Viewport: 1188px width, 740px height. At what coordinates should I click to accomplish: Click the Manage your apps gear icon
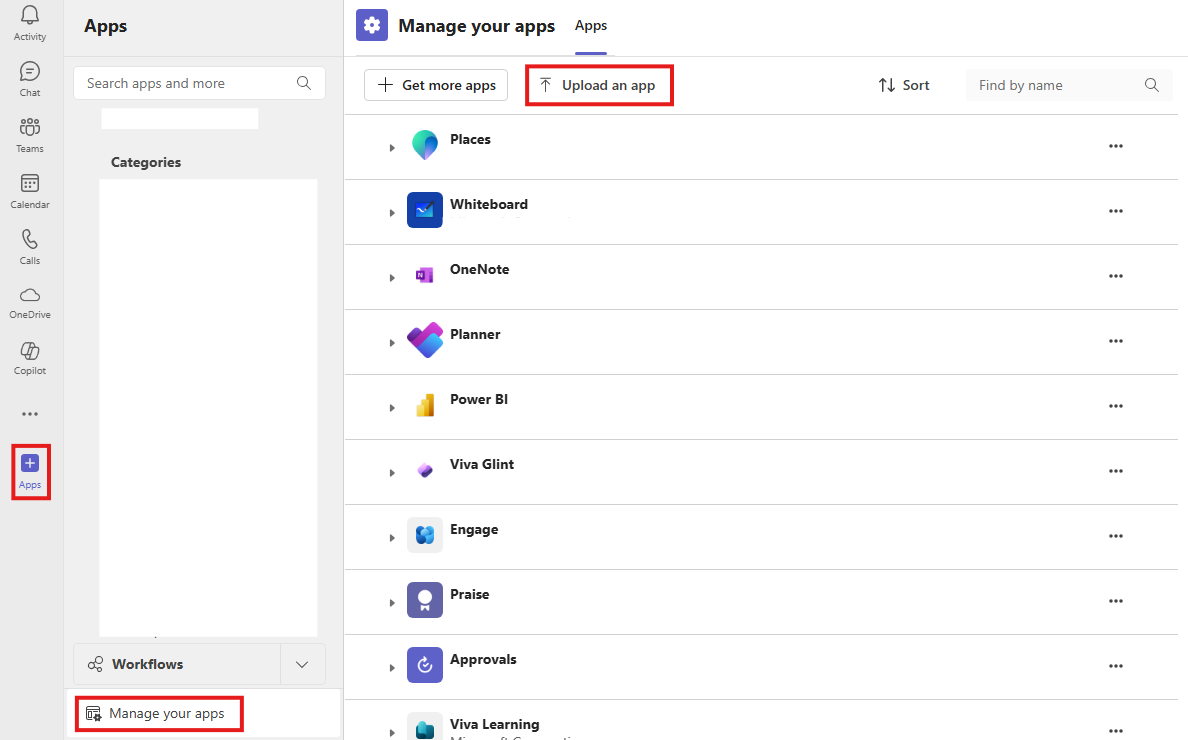(372, 25)
